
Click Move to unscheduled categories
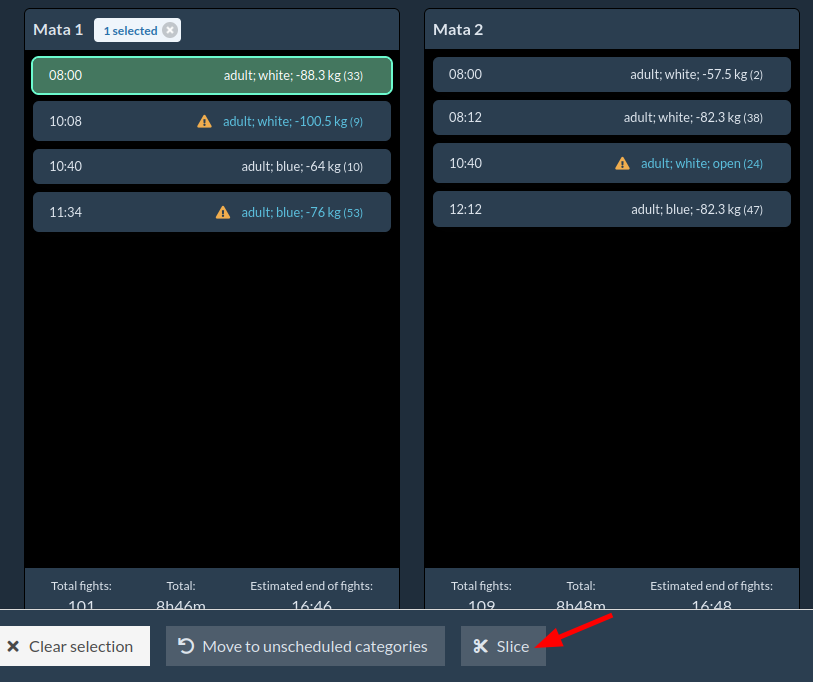[x=304, y=646]
